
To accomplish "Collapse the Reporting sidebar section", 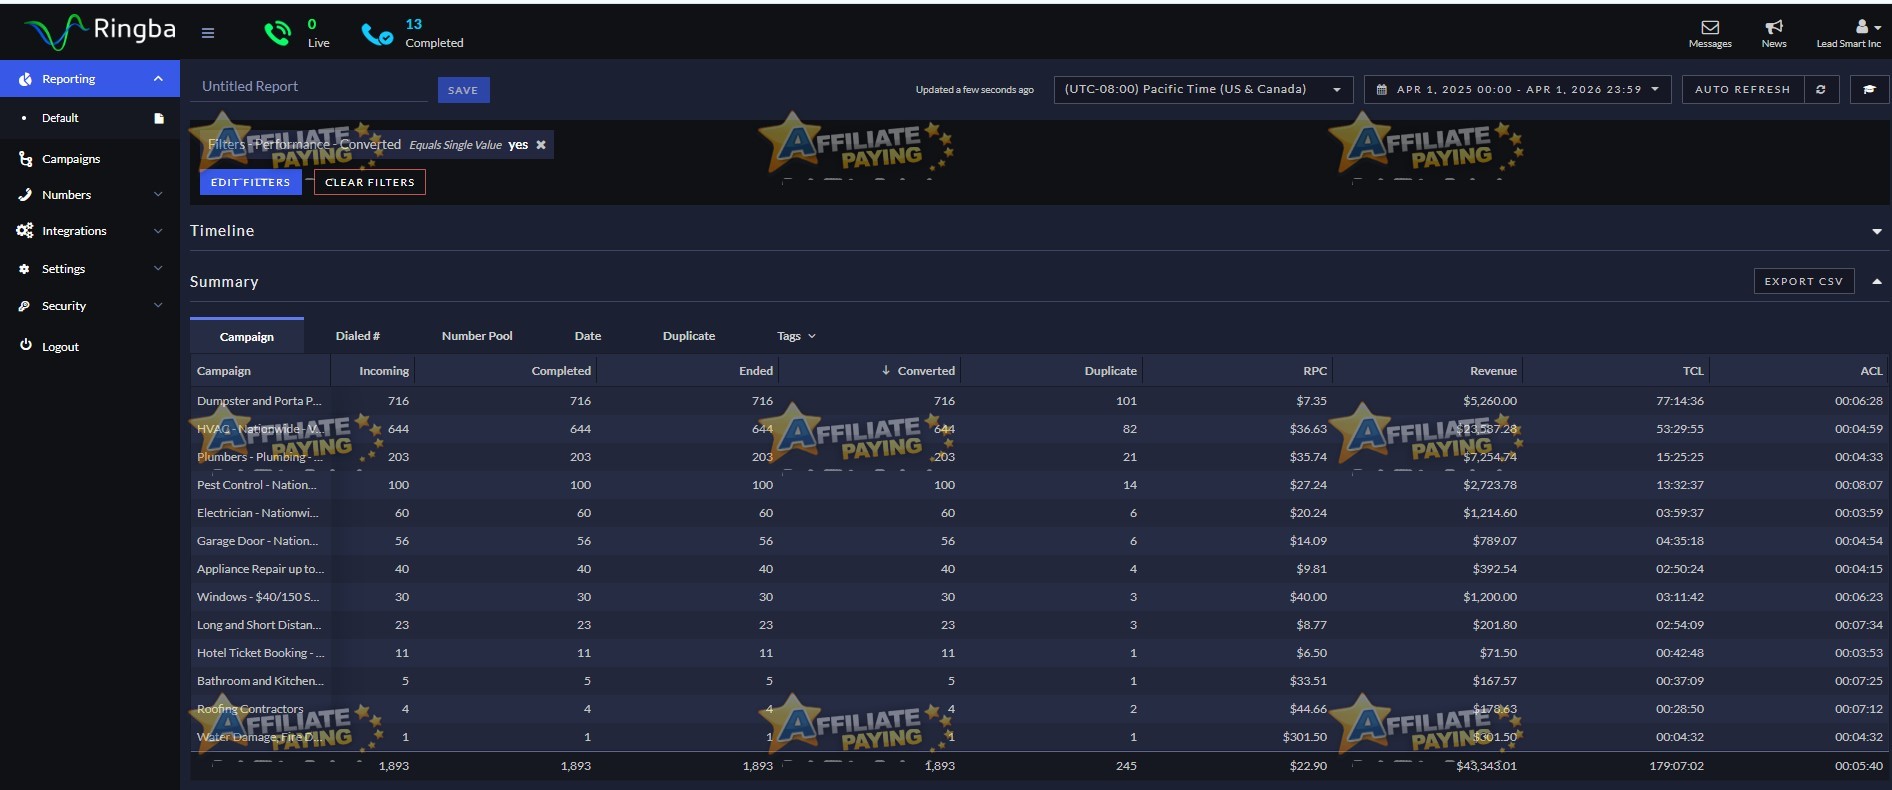I will (158, 79).
